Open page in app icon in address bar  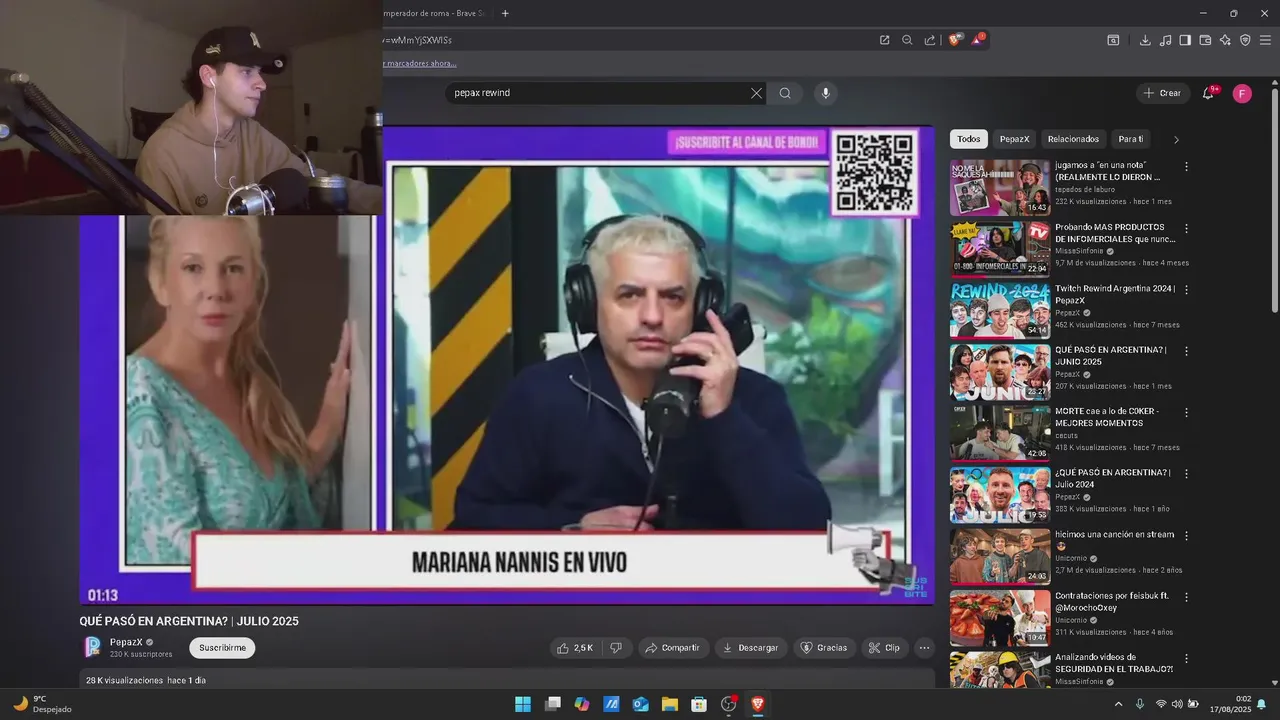(884, 40)
